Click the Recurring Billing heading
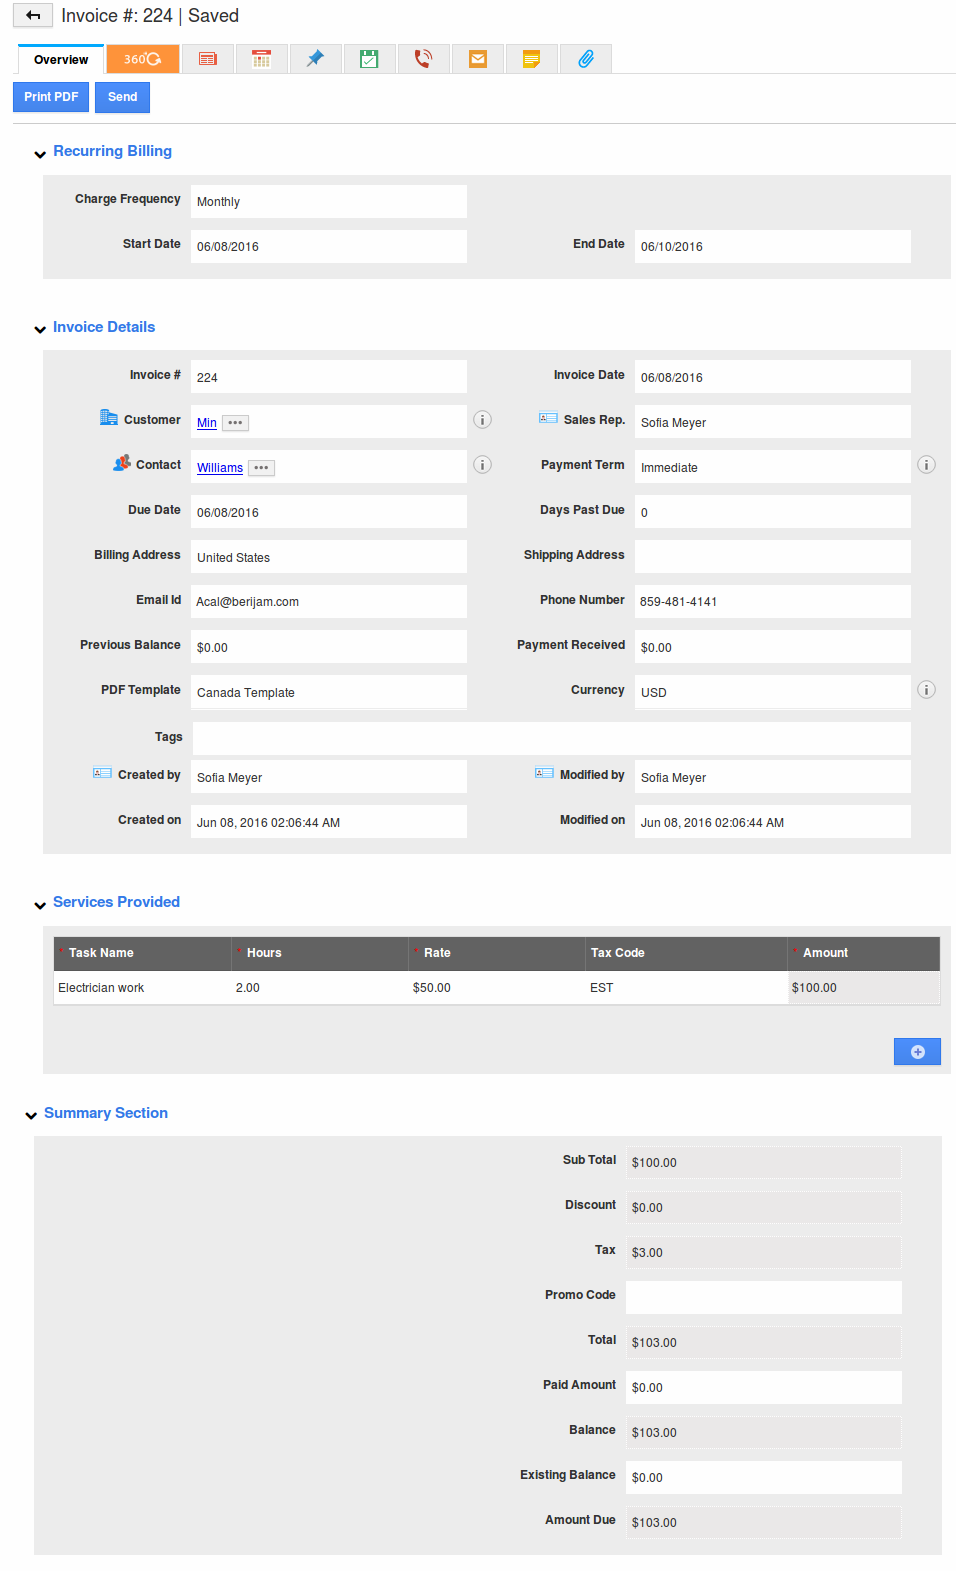The width and height of the screenshot is (956, 1571). pyautogui.click(x=112, y=151)
